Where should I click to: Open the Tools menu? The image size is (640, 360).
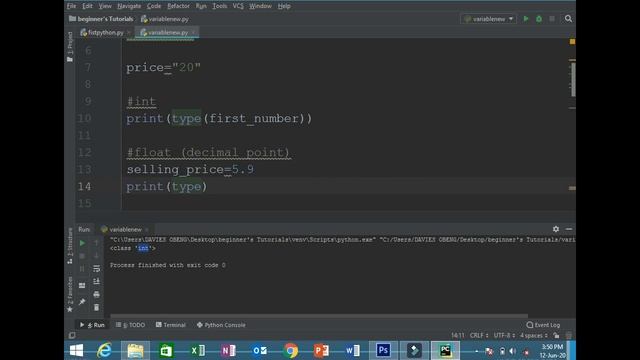point(220,6)
